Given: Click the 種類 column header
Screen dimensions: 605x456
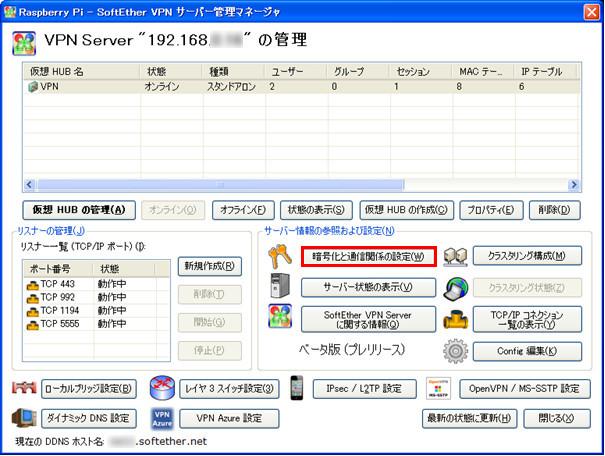Looking at the screenshot, I should pyautogui.click(x=233, y=72).
